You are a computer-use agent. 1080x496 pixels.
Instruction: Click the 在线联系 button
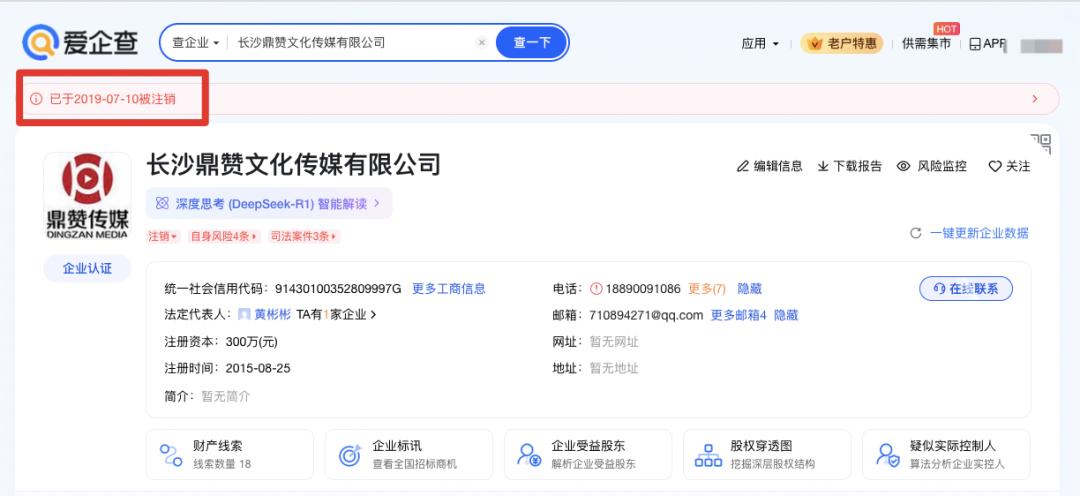coord(965,289)
